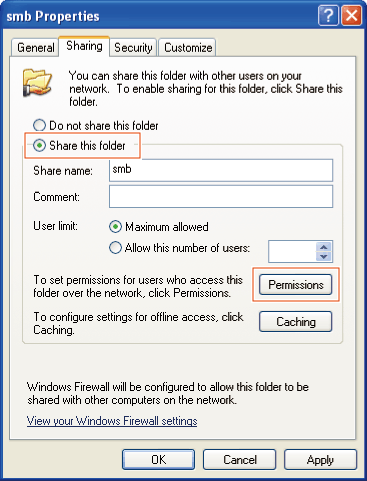Viewport: 367px width, 481px height.
Task: Focus the Comment text box
Action: (221, 196)
